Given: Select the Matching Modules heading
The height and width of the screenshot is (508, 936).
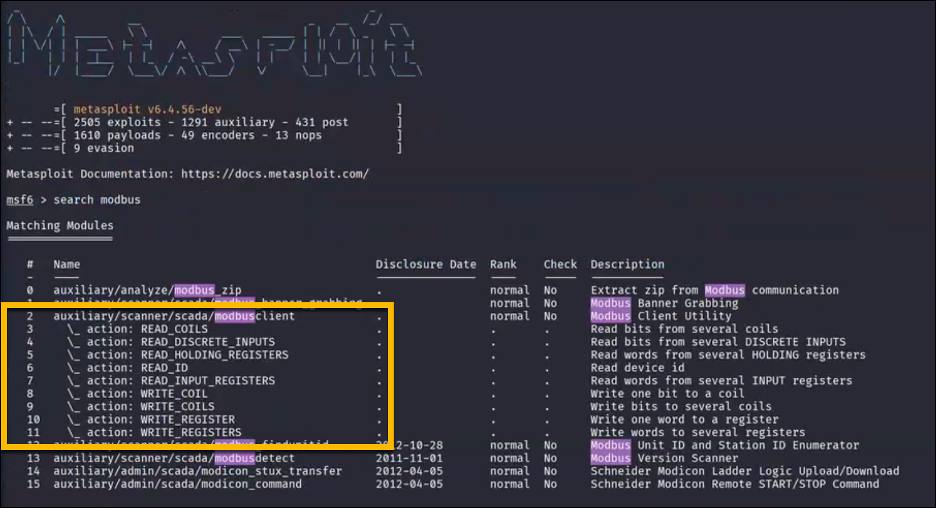Looking at the screenshot, I should click(x=60, y=226).
